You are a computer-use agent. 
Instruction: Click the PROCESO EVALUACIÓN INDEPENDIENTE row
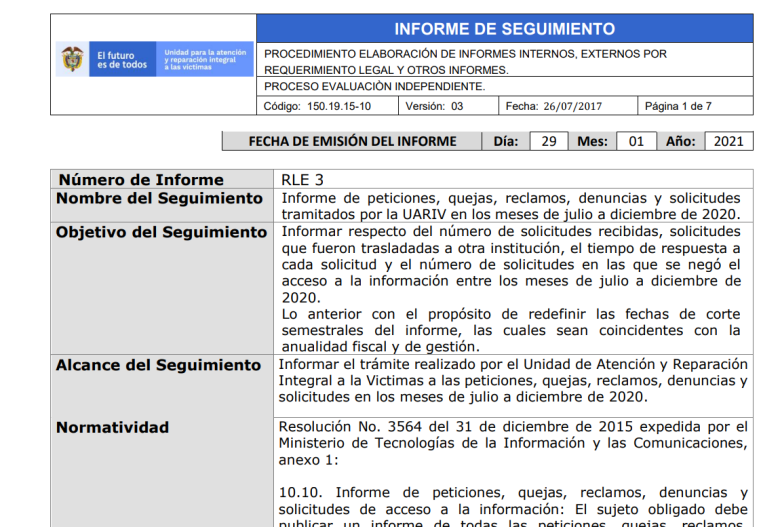(x=504, y=87)
